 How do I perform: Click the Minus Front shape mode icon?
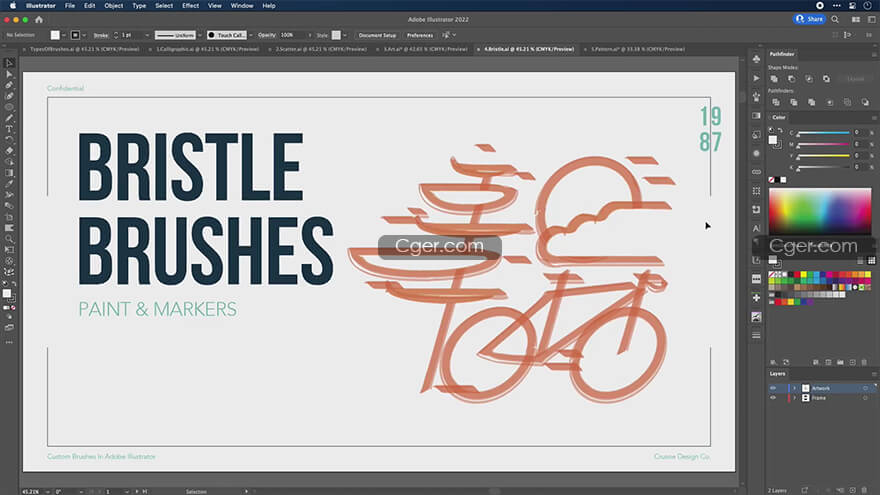click(791, 79)
